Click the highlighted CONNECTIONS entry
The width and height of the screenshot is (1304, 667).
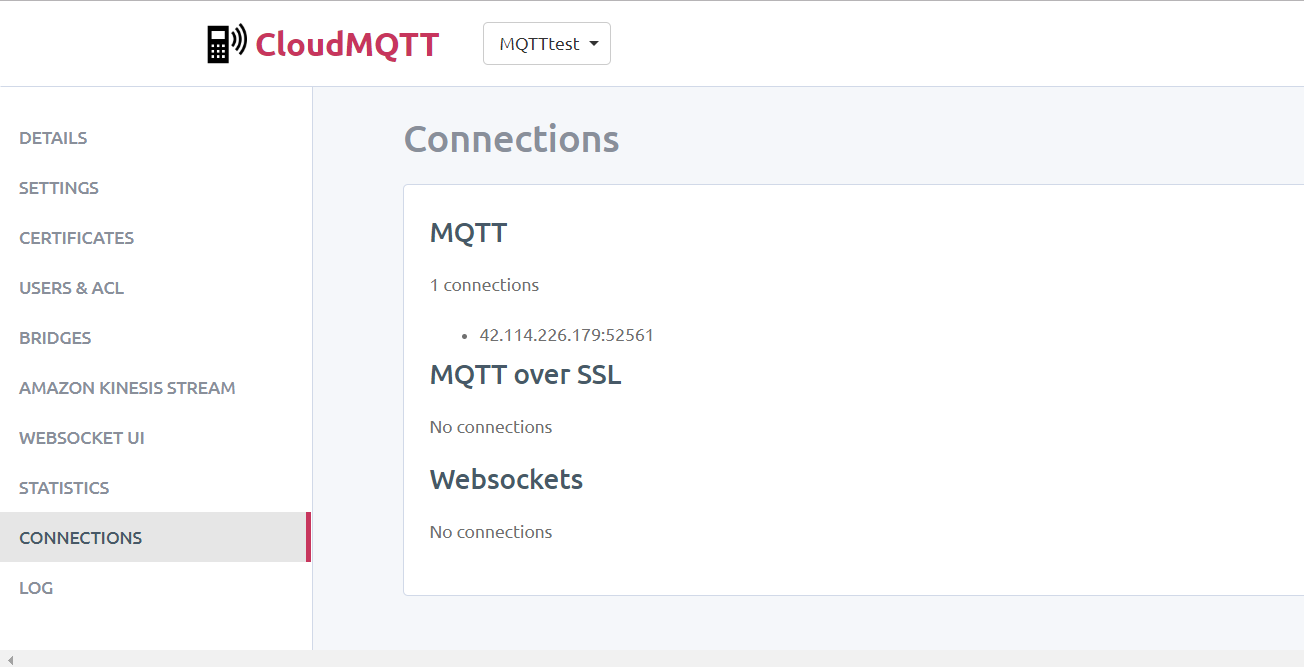click(81, 537)
